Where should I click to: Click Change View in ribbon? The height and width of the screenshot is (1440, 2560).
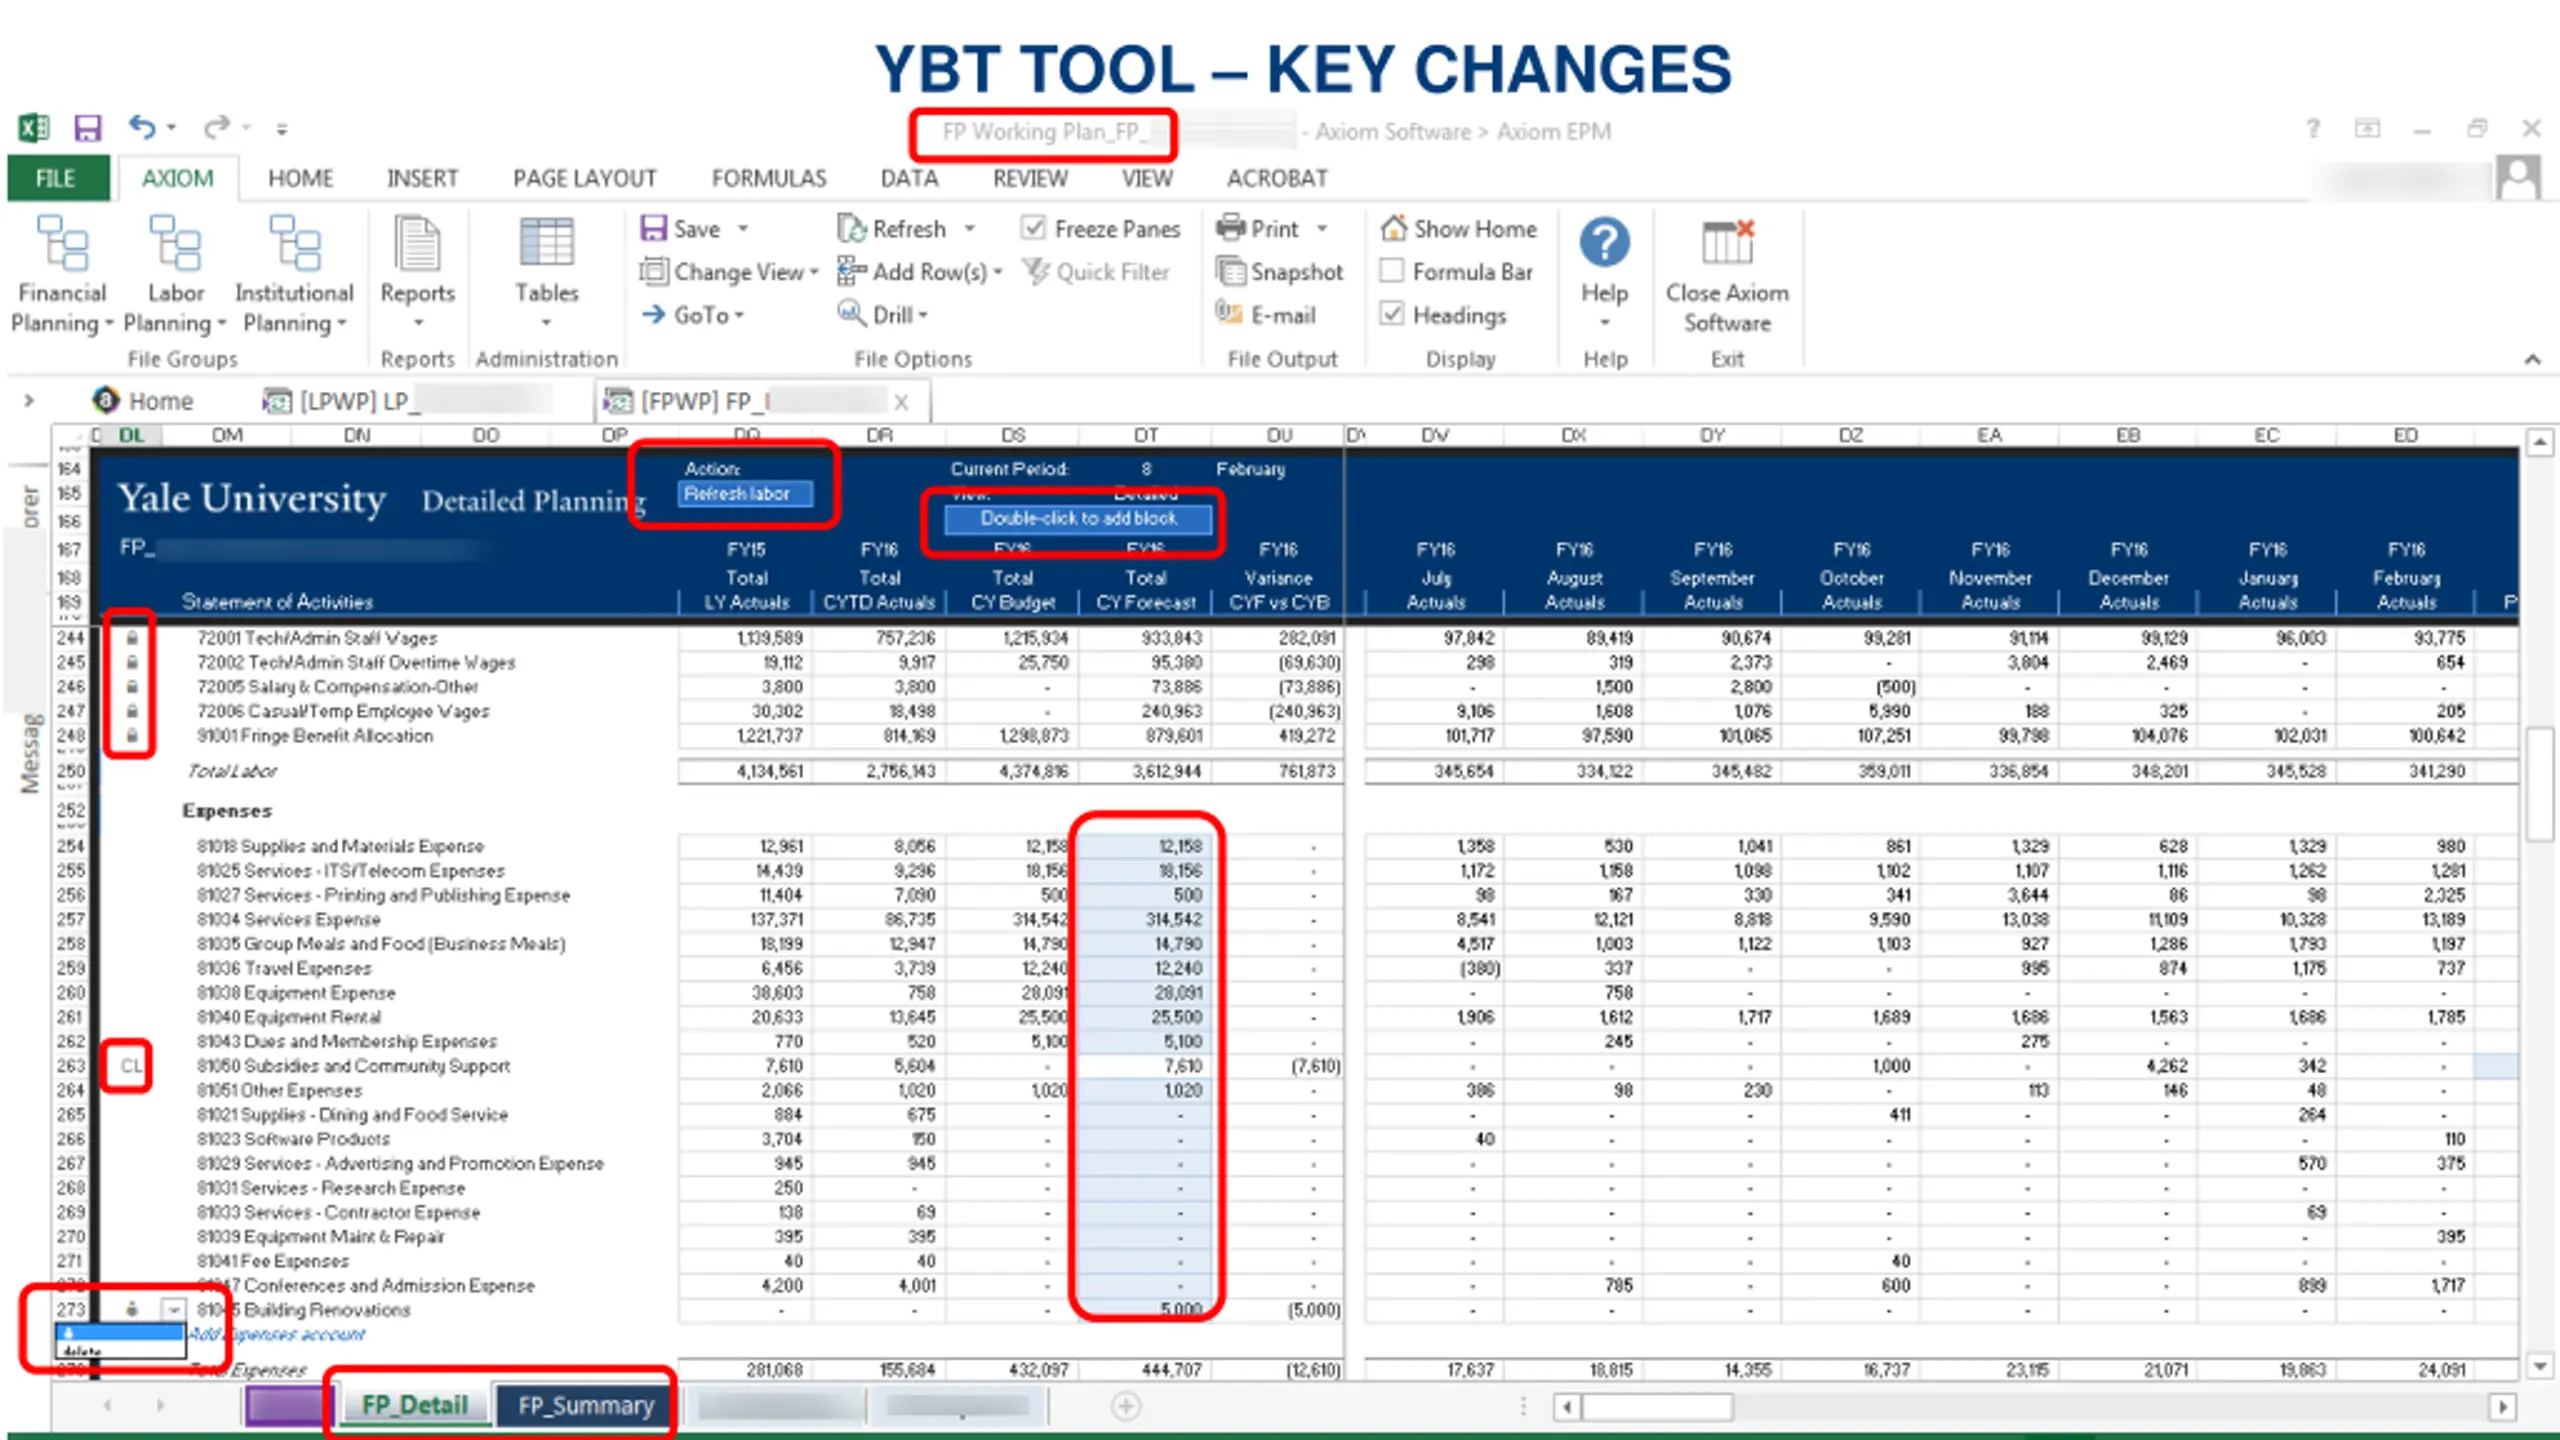pos(729,272)
